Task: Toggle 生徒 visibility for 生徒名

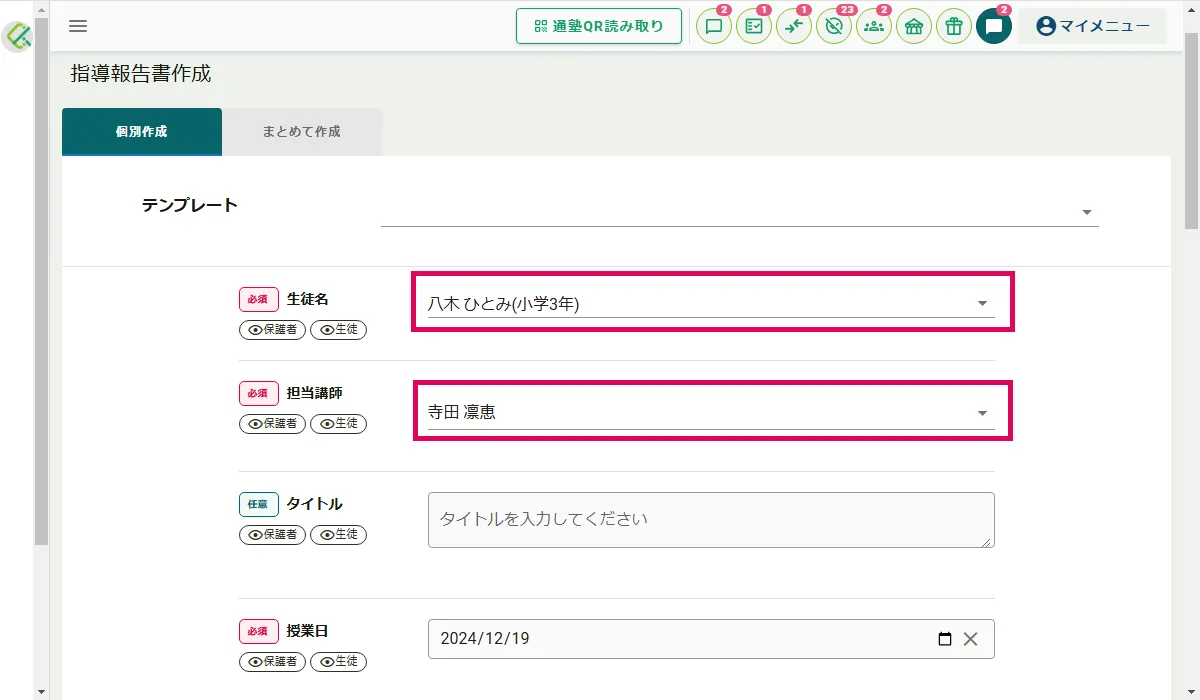Action: 338,329
